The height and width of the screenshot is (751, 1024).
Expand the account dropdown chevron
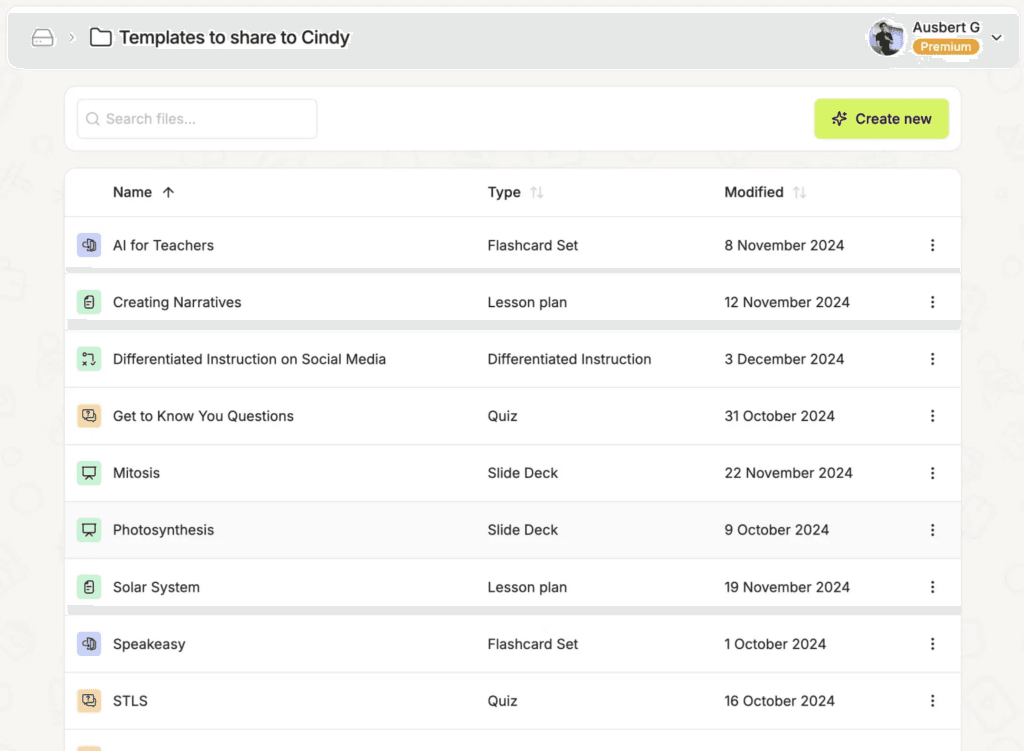(997, 37)
